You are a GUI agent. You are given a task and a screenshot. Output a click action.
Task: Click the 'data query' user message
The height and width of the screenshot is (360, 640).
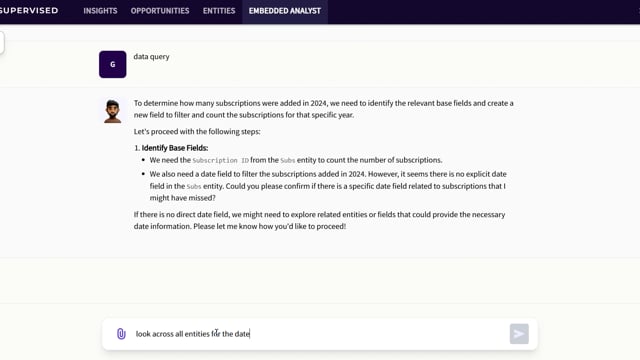151,57
